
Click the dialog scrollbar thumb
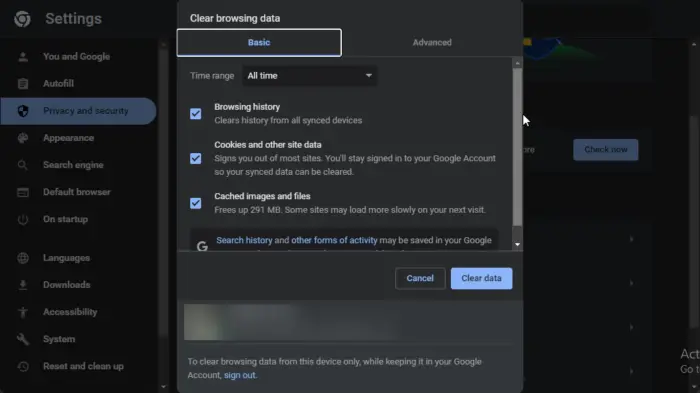pos(517,147)
